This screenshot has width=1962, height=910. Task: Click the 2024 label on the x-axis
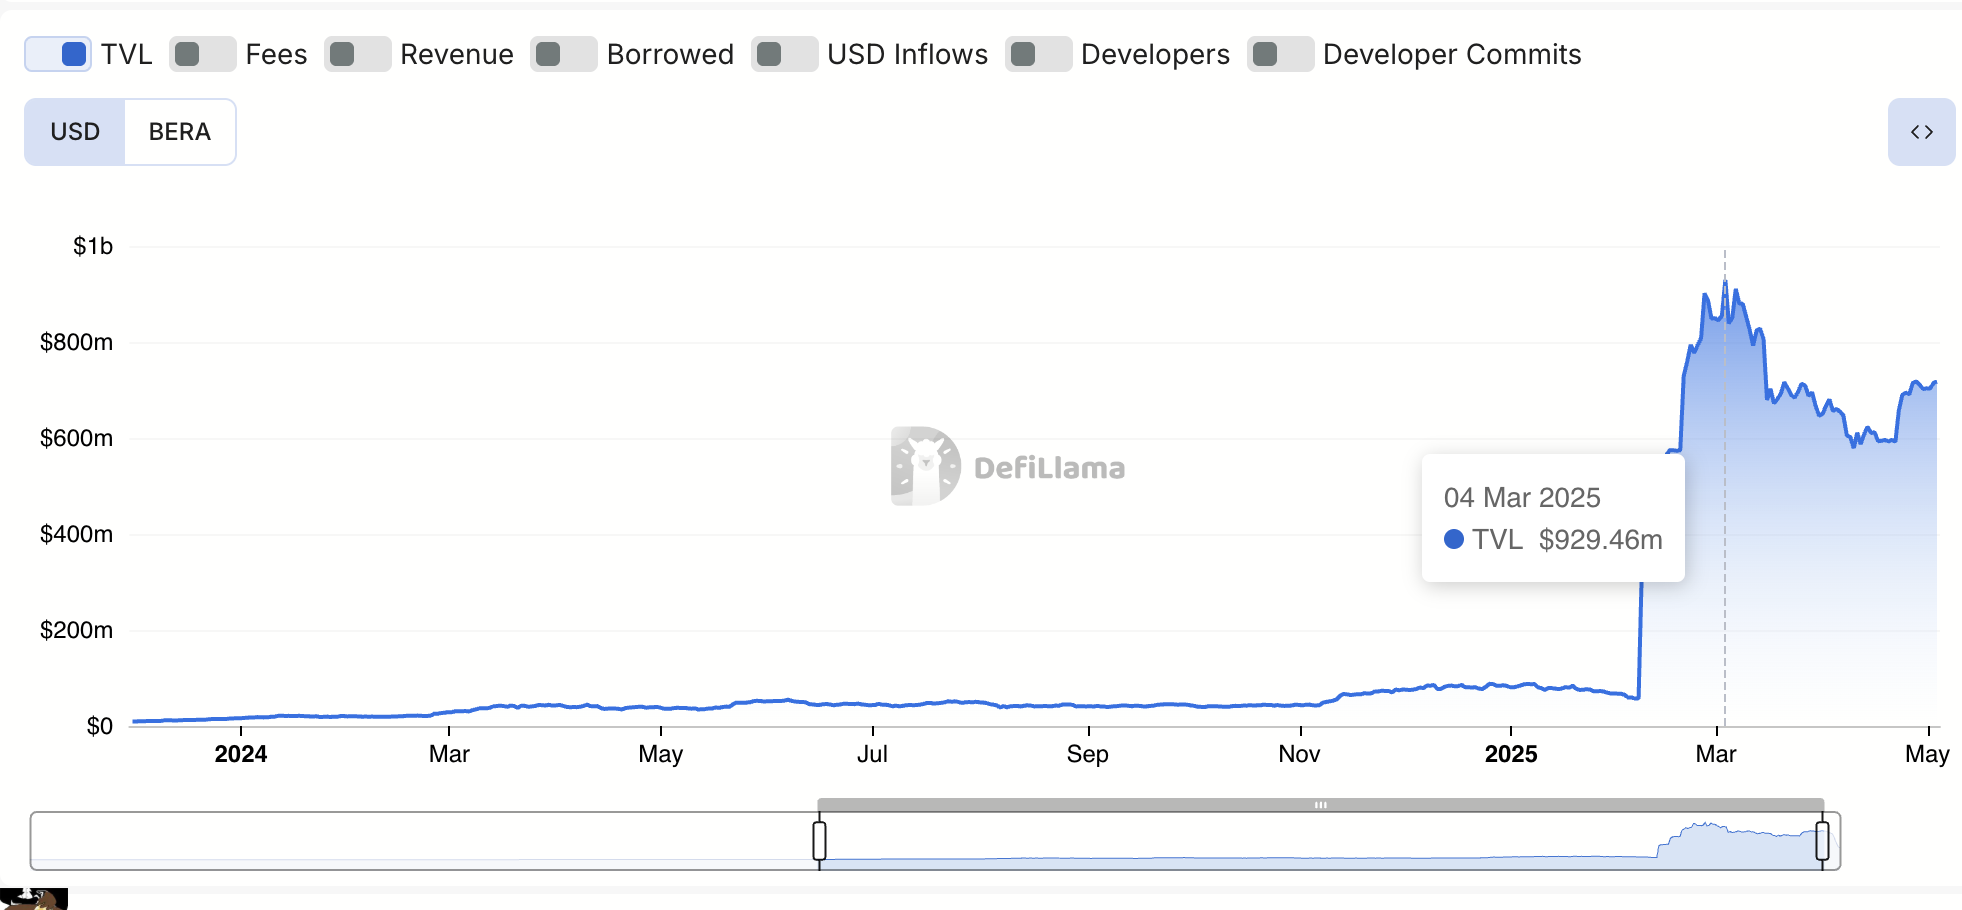click(x=240, y=755)
